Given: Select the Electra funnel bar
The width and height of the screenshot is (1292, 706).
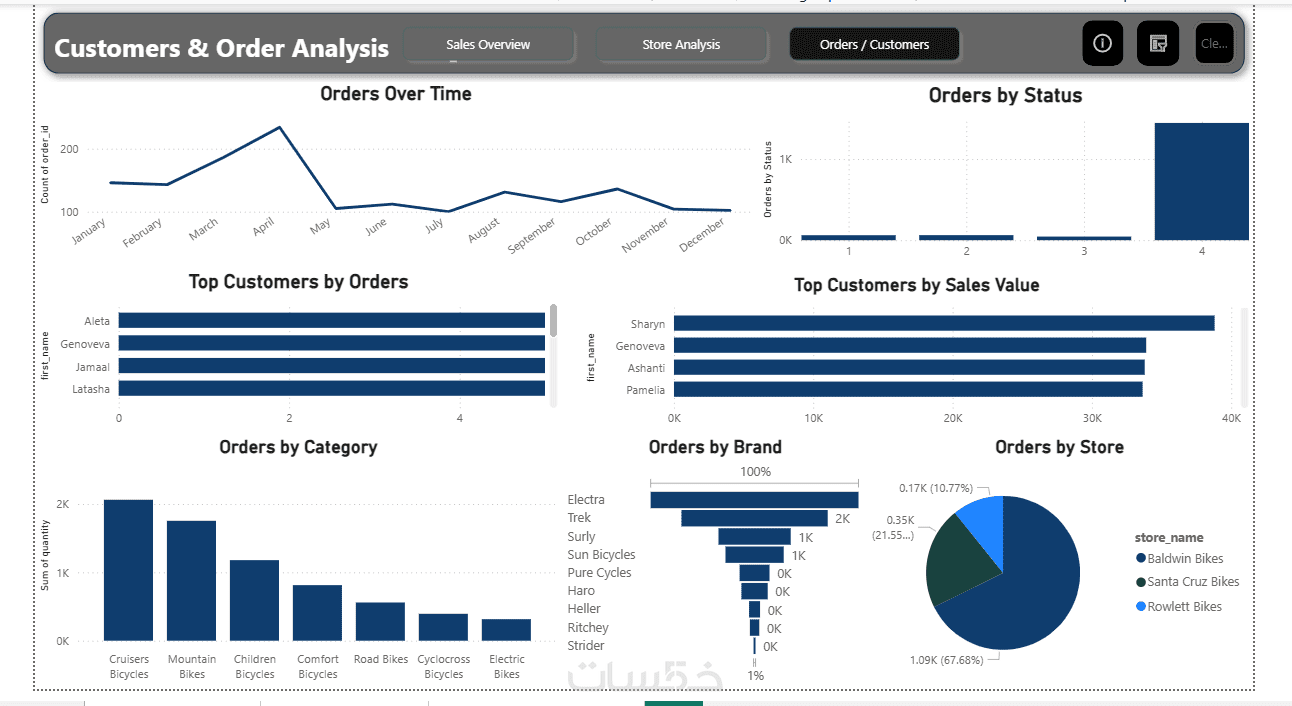Looking at the screenshot, I should [754, 500].
